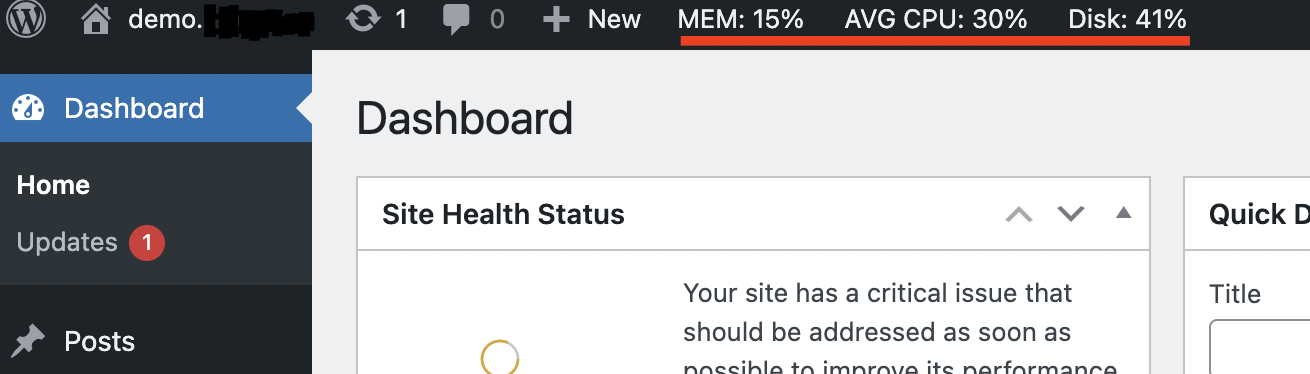Click the Dashboard gauge icon in sidebar
This screenshot has width=1310, height=374.
coord(29,108)
